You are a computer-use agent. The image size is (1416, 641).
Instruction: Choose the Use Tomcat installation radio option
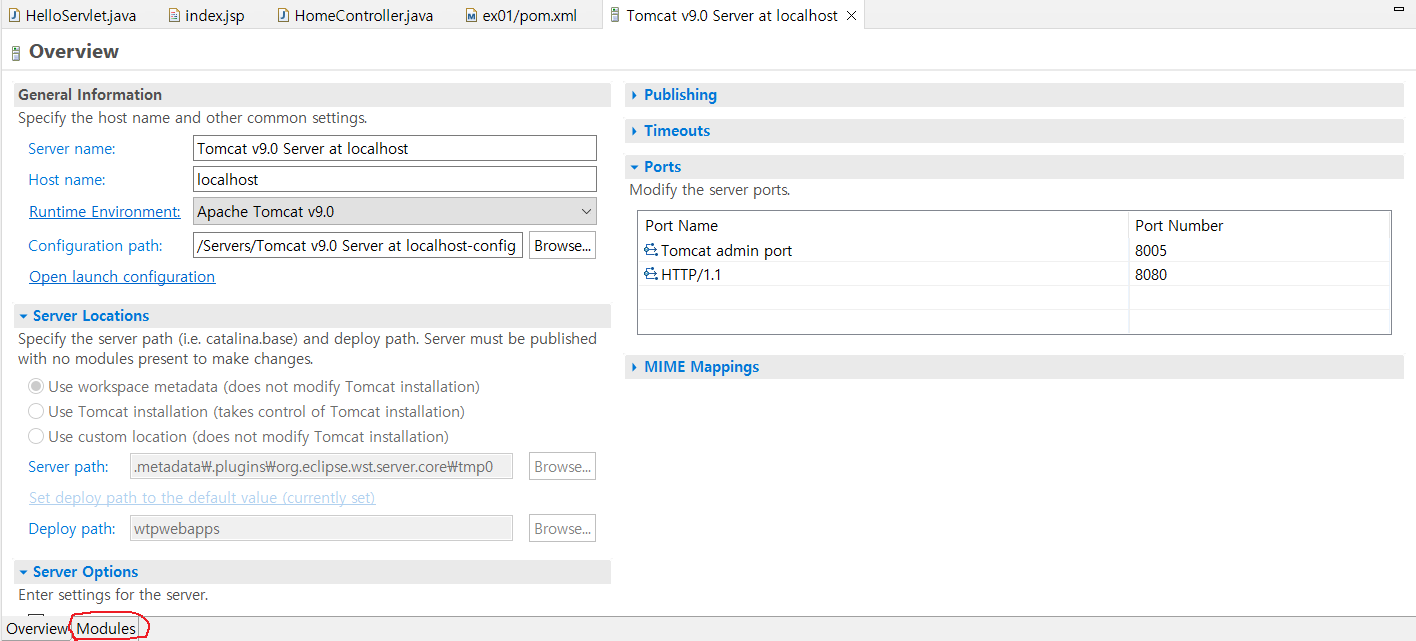(36, 411)
